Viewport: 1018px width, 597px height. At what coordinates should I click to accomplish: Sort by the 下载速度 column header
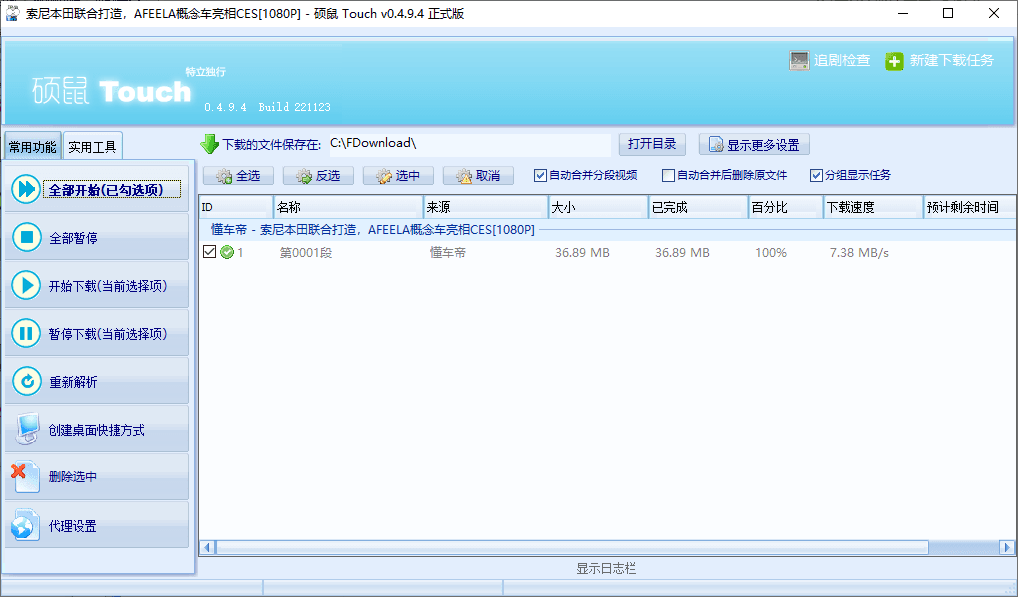point(873,207)
